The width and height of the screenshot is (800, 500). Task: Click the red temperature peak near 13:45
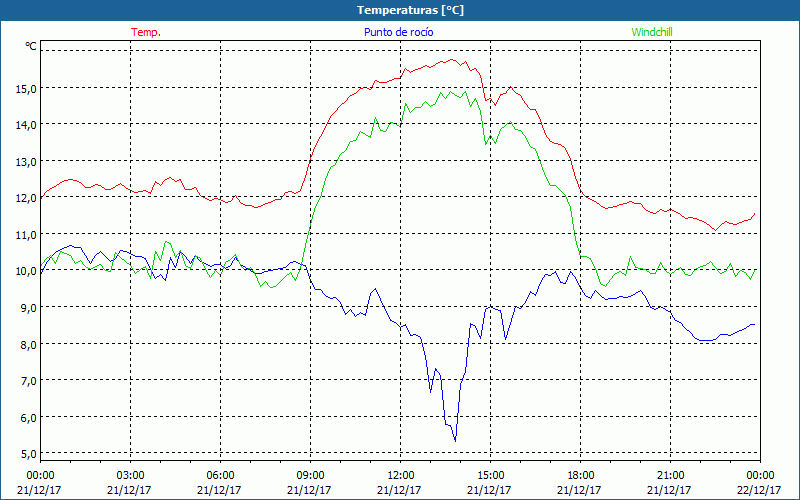tap(452, 59)
